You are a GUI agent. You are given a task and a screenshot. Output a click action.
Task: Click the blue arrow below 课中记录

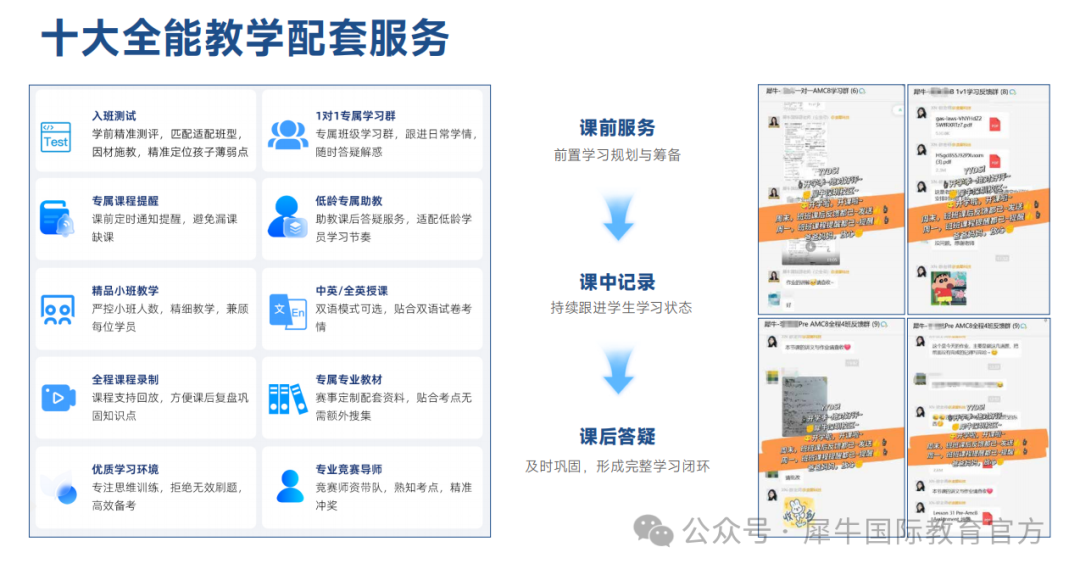pos(618,371)
